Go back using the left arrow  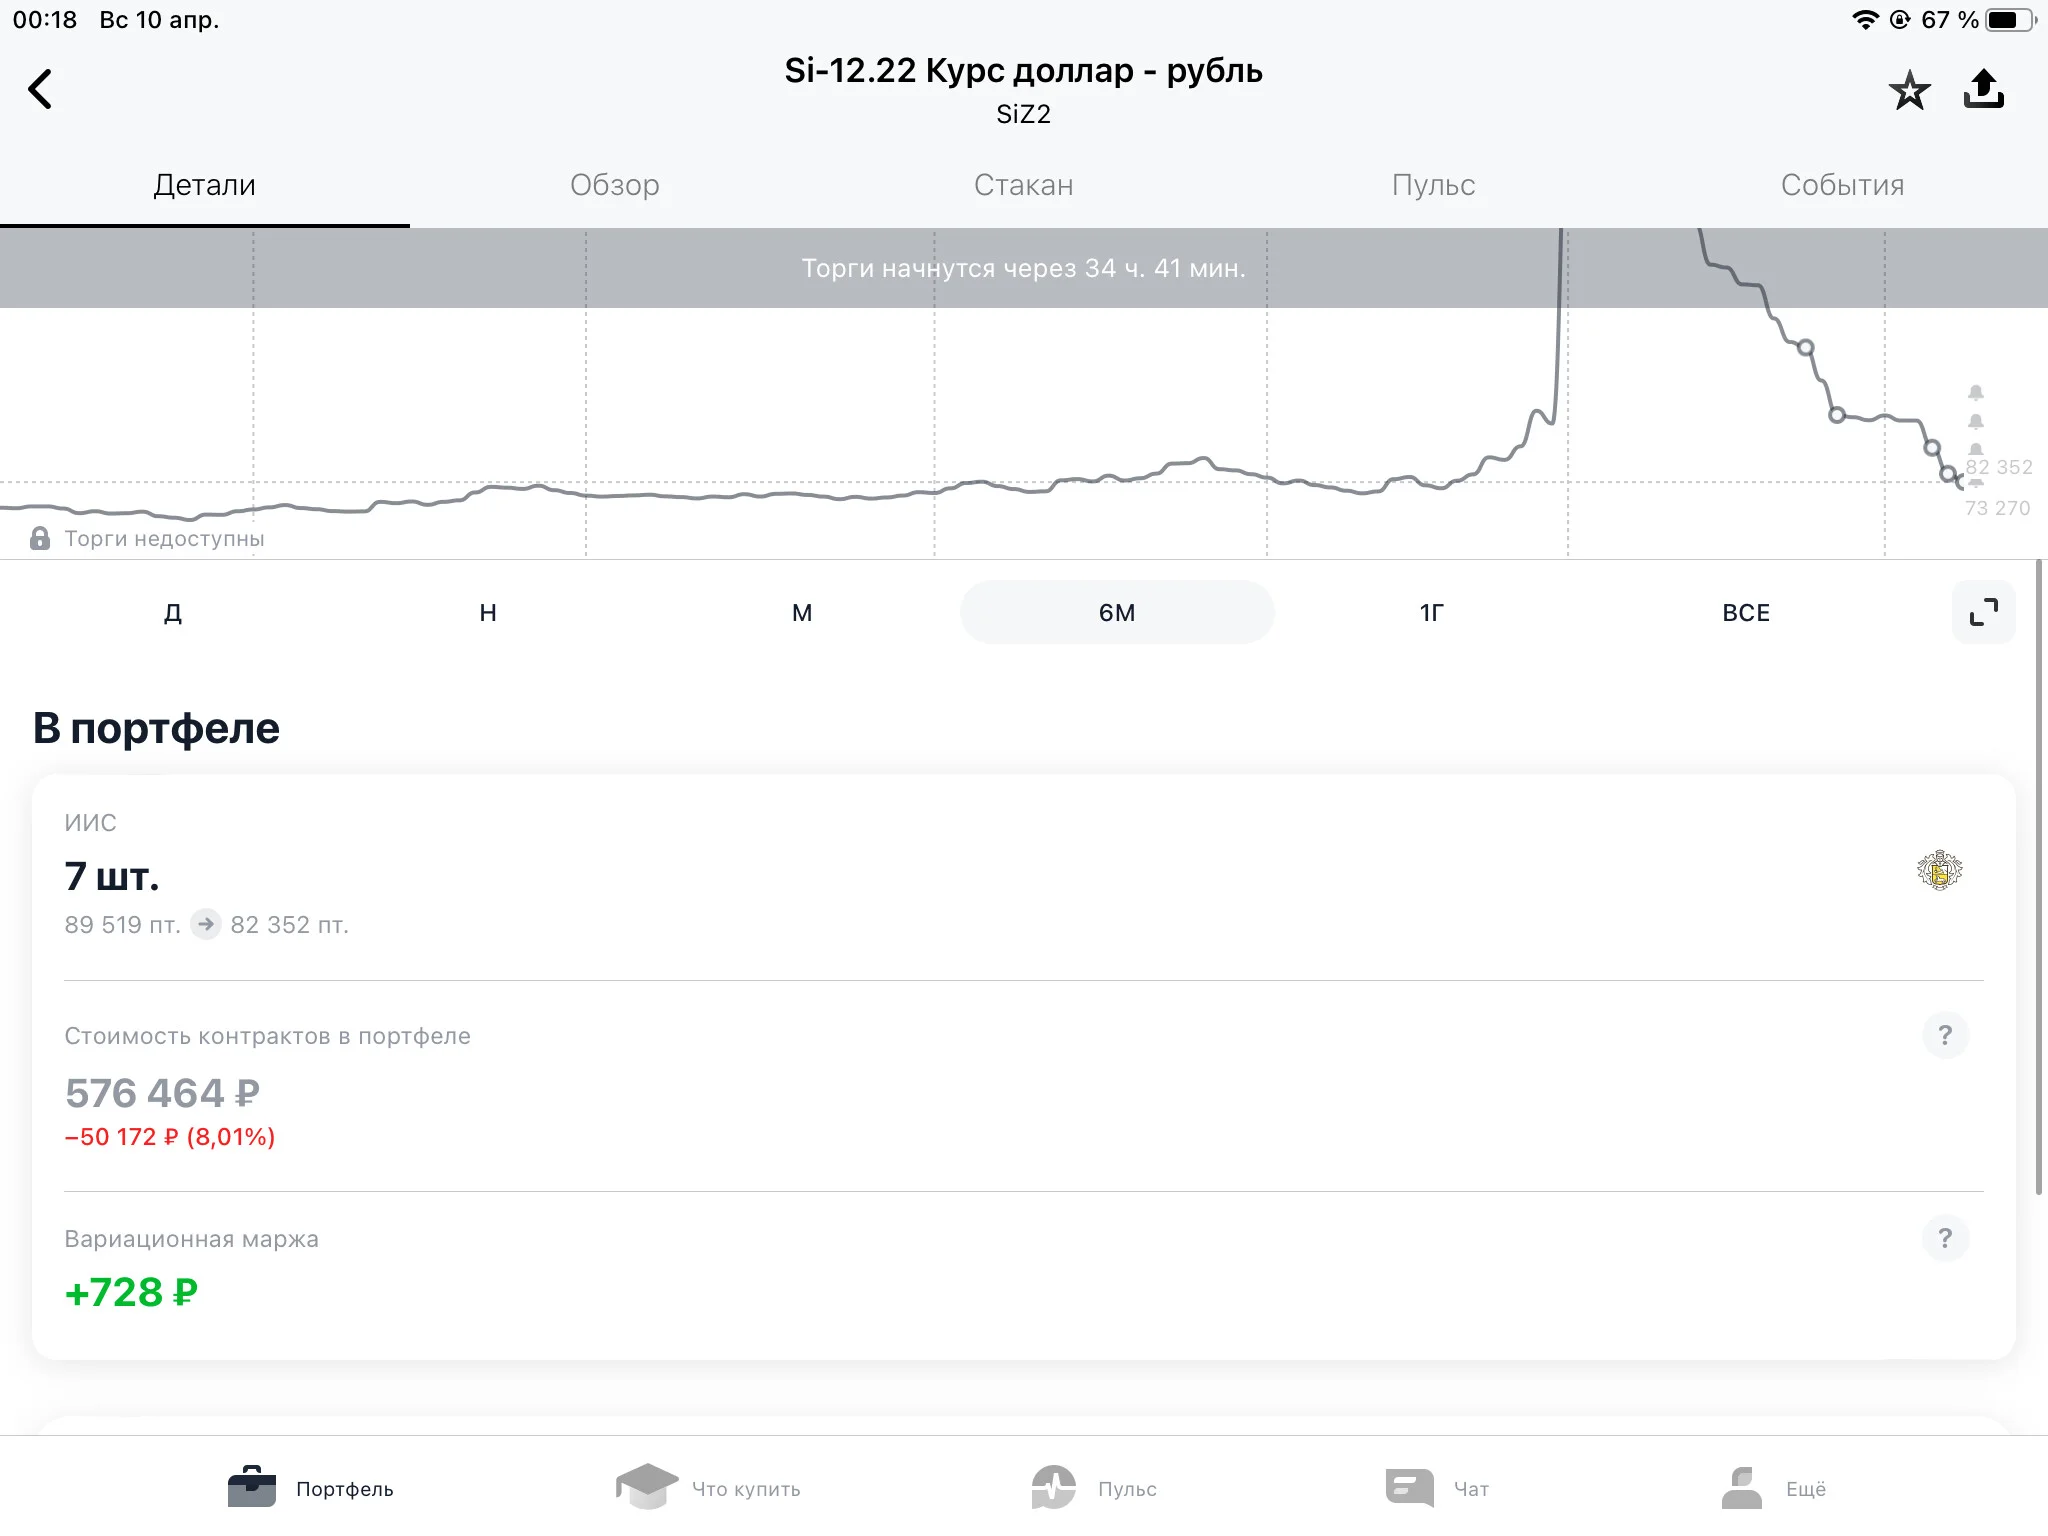pyautogui.click(x=40, y=89)
